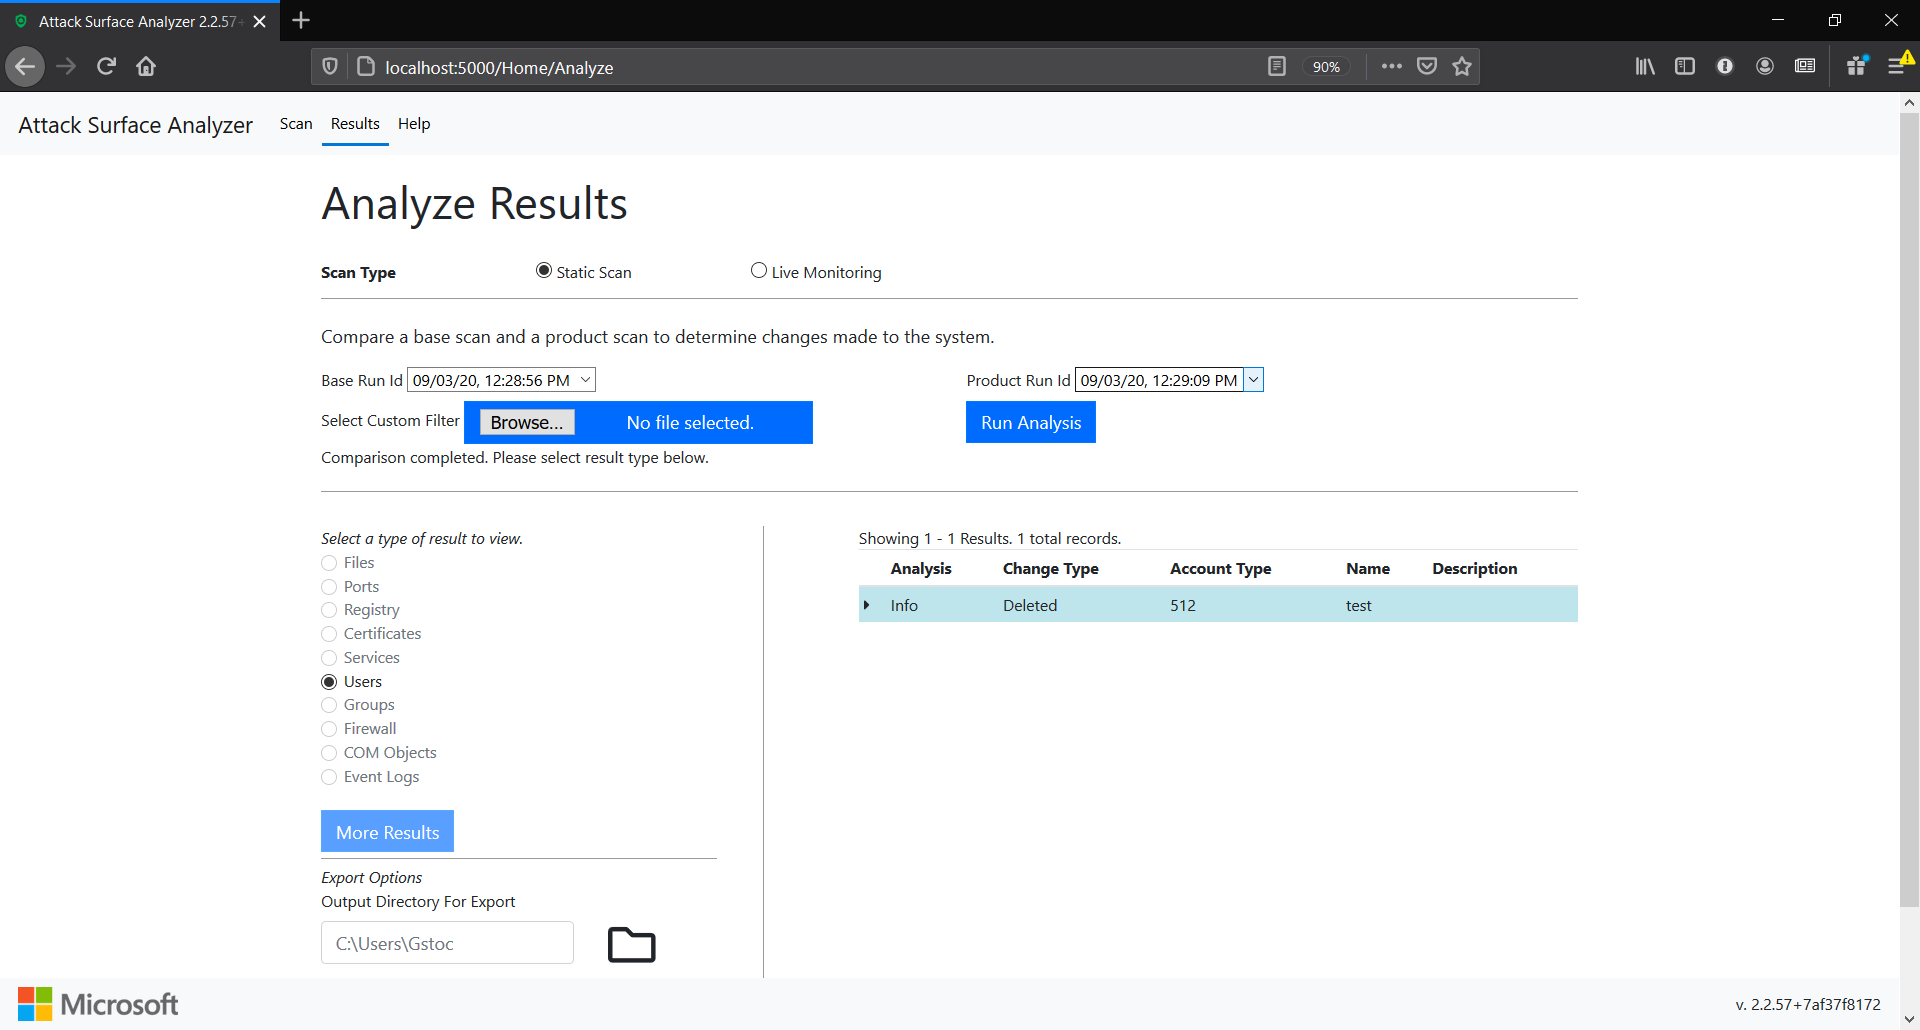Choose the Registry result type
The width and height of the screenshot is (1920, 1030).
(x=329, y=610)
